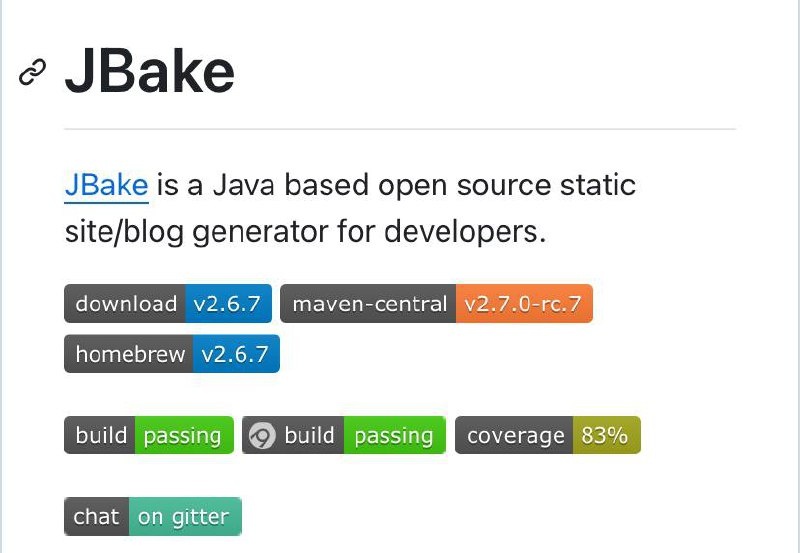Click the CircleCI logo in build badge
800x553 pixels.
pyautogui.click(x=261, y=436)
